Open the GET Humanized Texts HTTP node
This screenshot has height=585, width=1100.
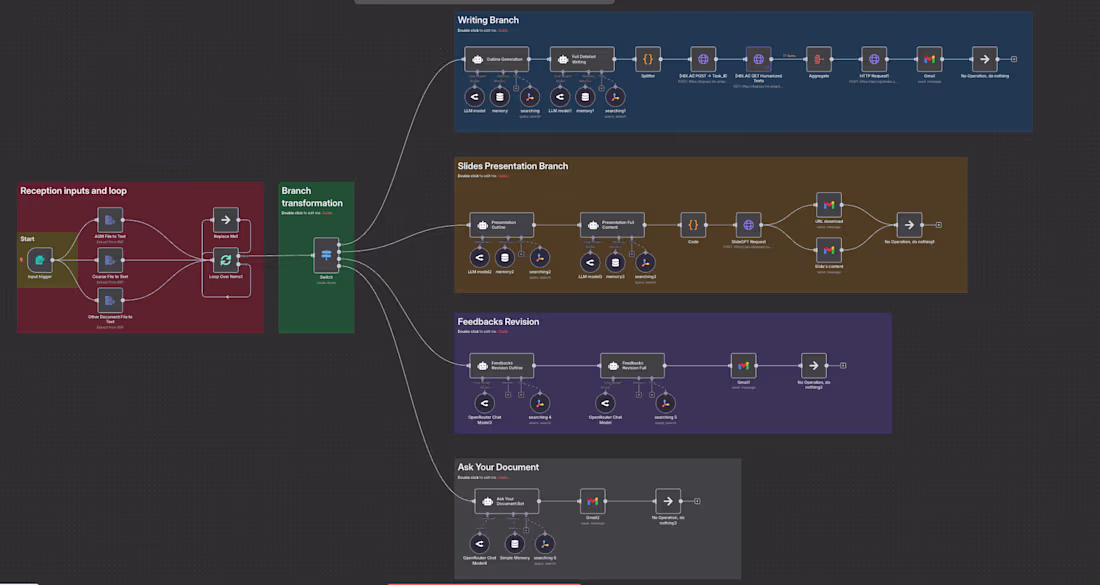point(758,59)
